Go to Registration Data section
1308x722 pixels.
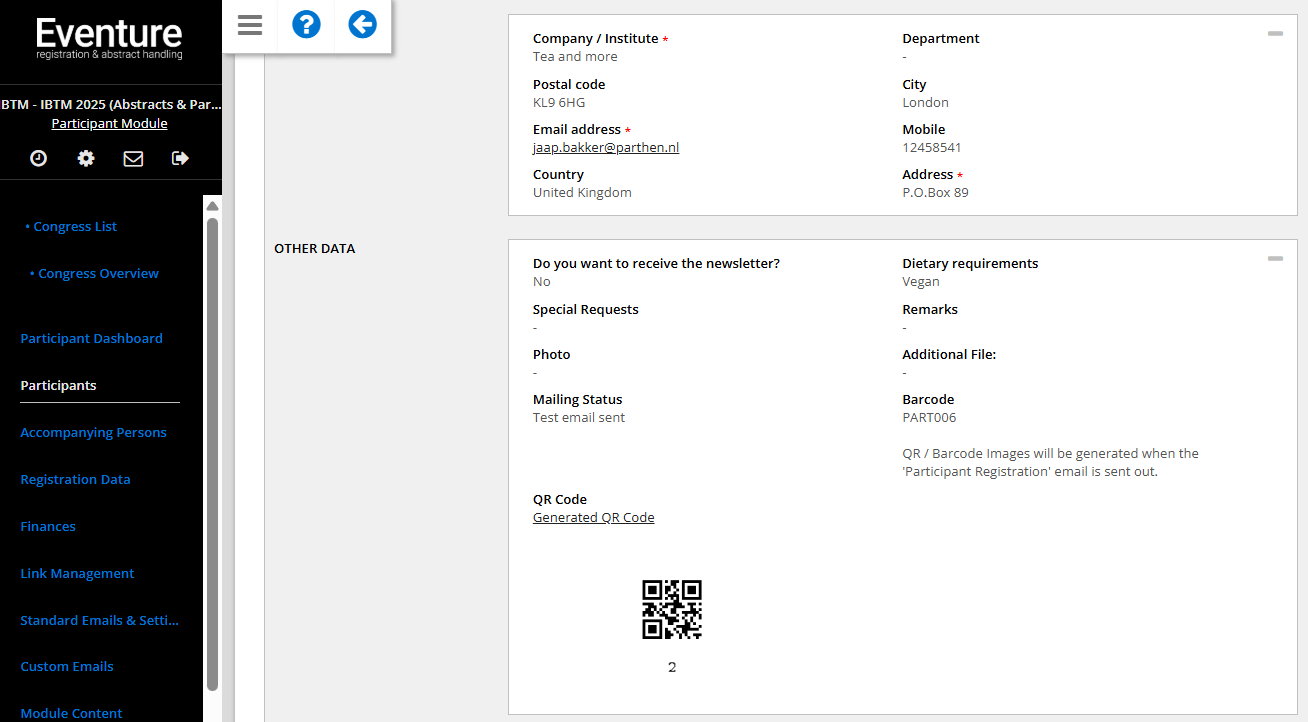(75, 480)
